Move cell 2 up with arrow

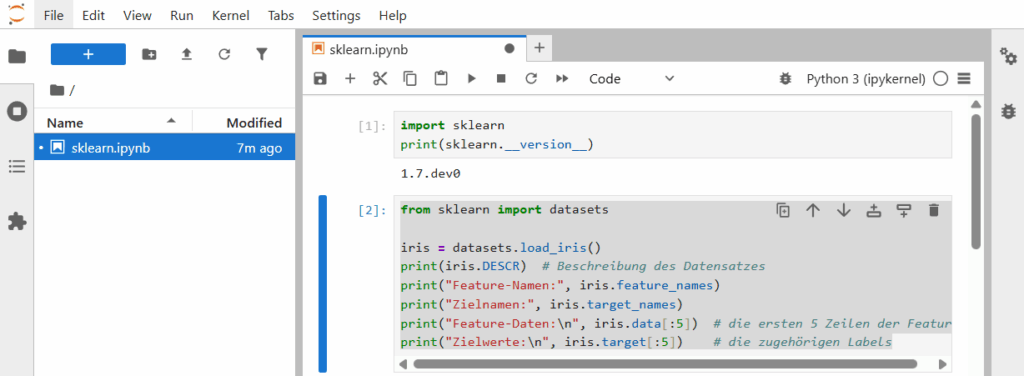click(x=812, y=210)
